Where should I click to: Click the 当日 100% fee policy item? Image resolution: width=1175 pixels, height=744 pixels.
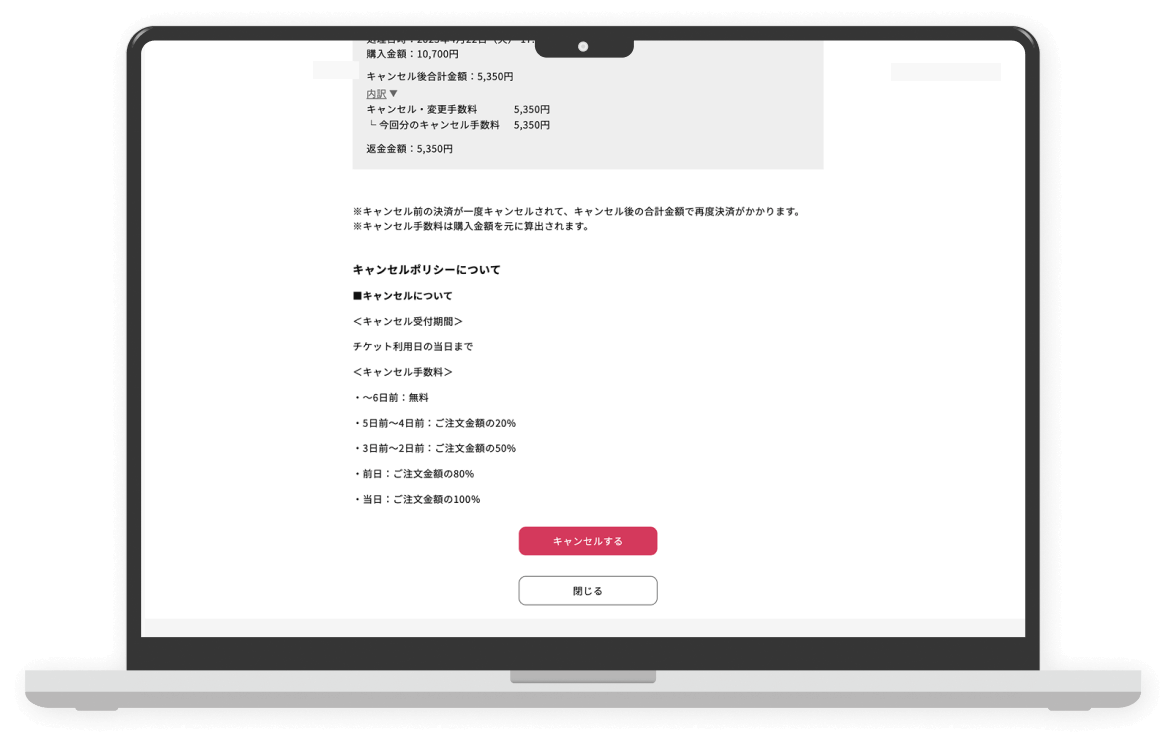[x=417, y=499]
